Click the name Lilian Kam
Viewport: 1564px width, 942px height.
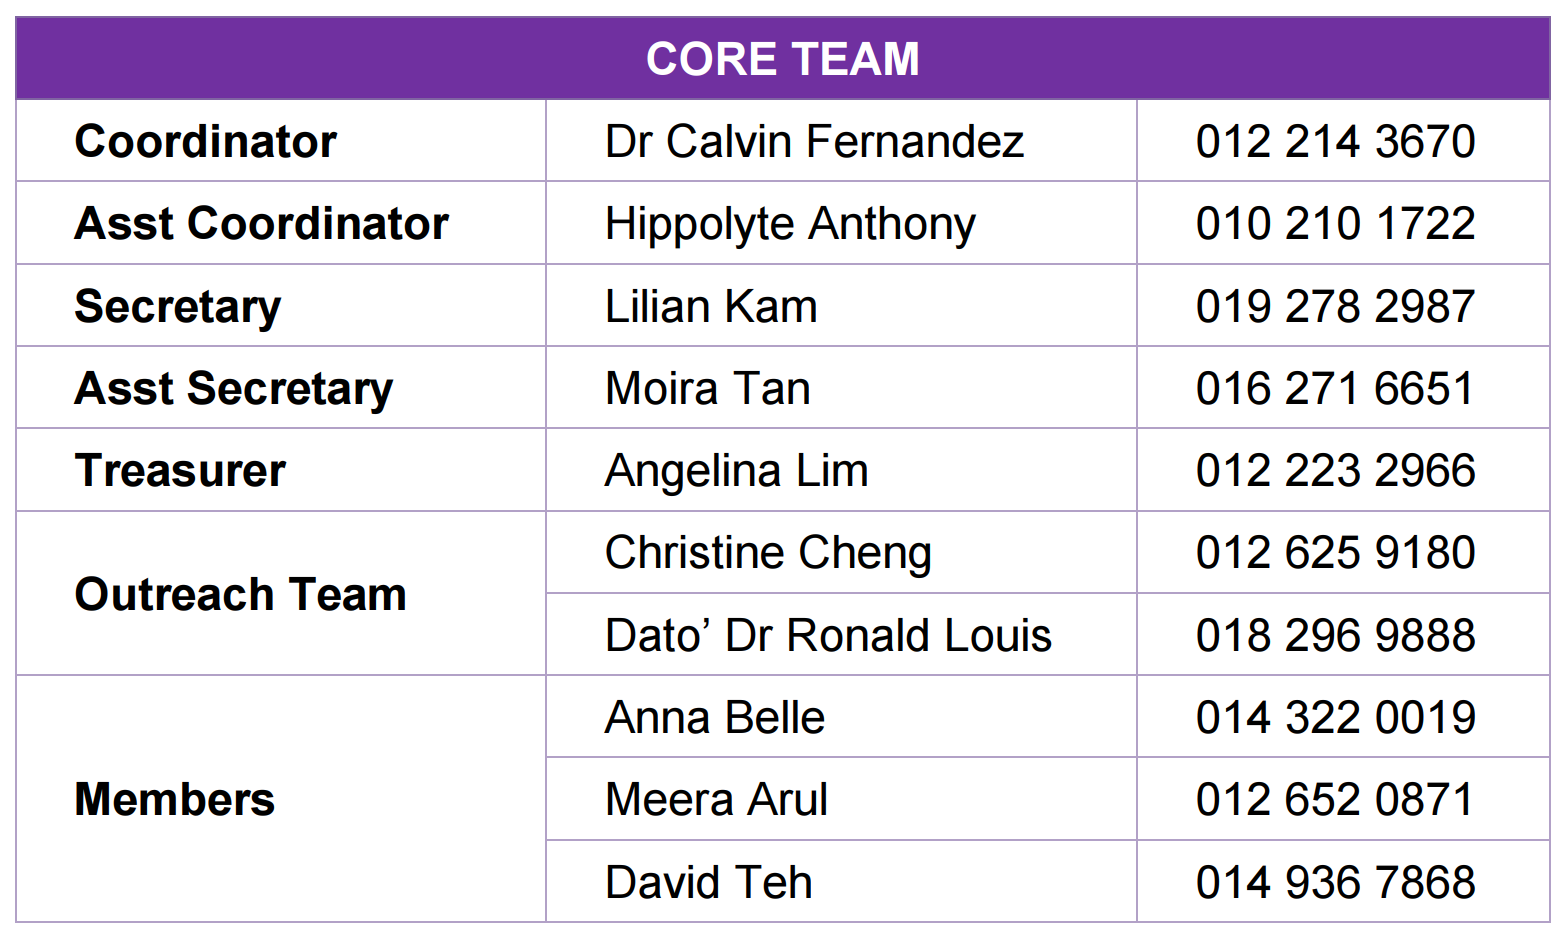(x=711, y=306)
